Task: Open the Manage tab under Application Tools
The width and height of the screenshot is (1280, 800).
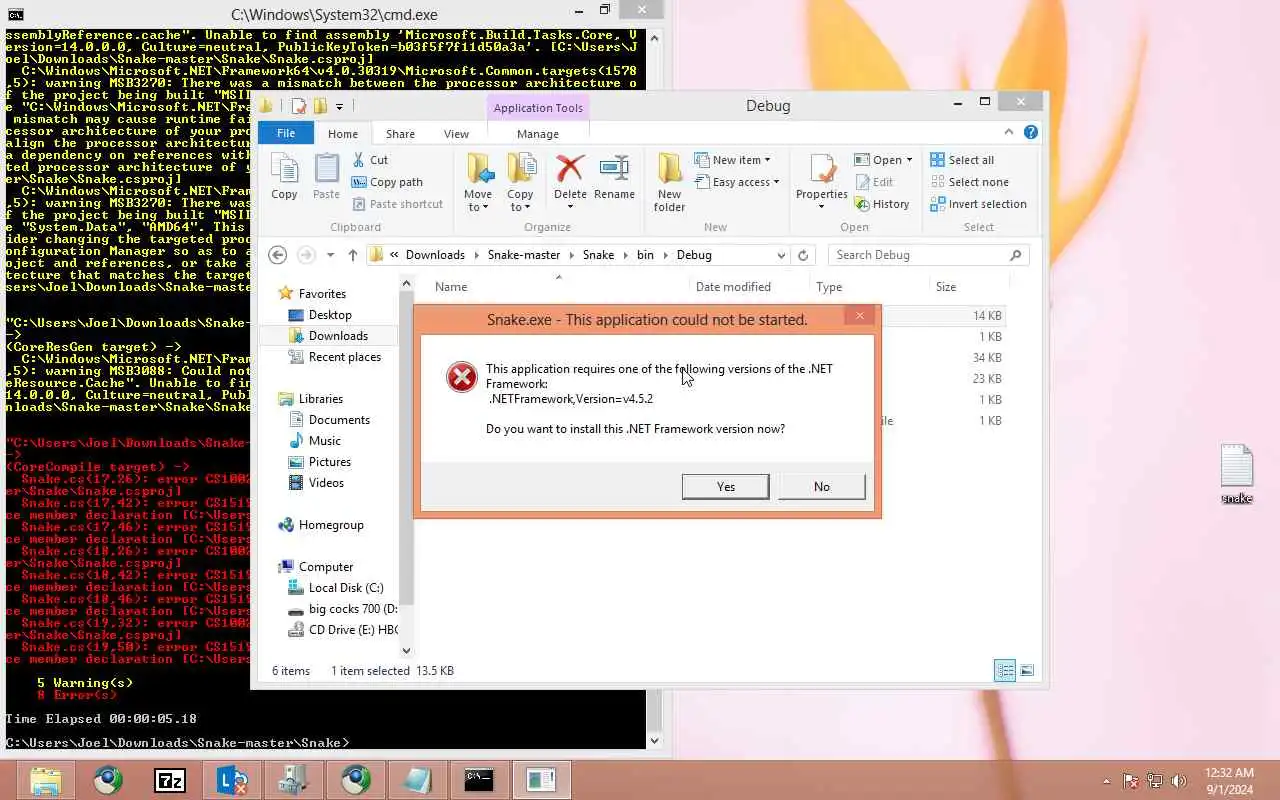Action: [538, 133]
